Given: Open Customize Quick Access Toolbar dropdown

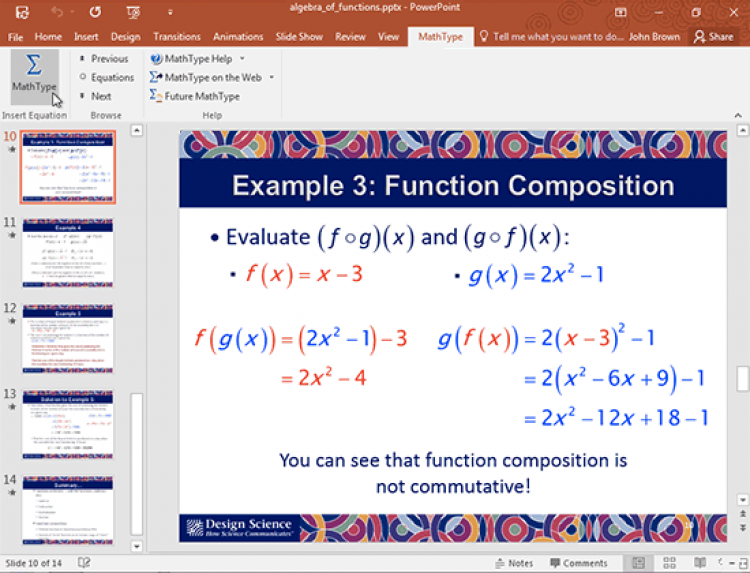Looking at the screenshot, I should click(170, 13).
